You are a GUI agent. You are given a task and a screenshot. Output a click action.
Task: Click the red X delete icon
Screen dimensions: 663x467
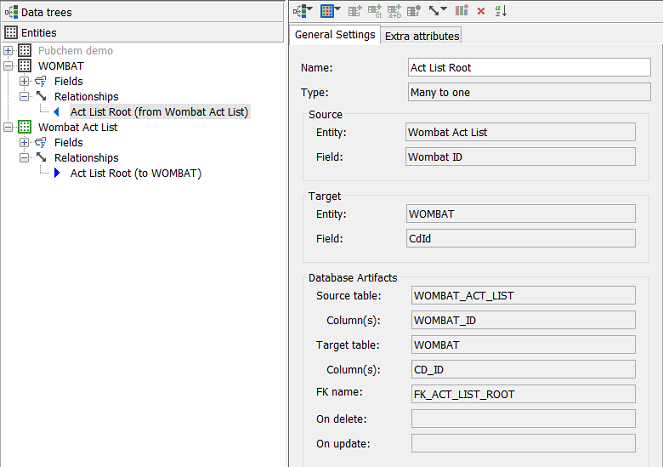coord(481,11)
